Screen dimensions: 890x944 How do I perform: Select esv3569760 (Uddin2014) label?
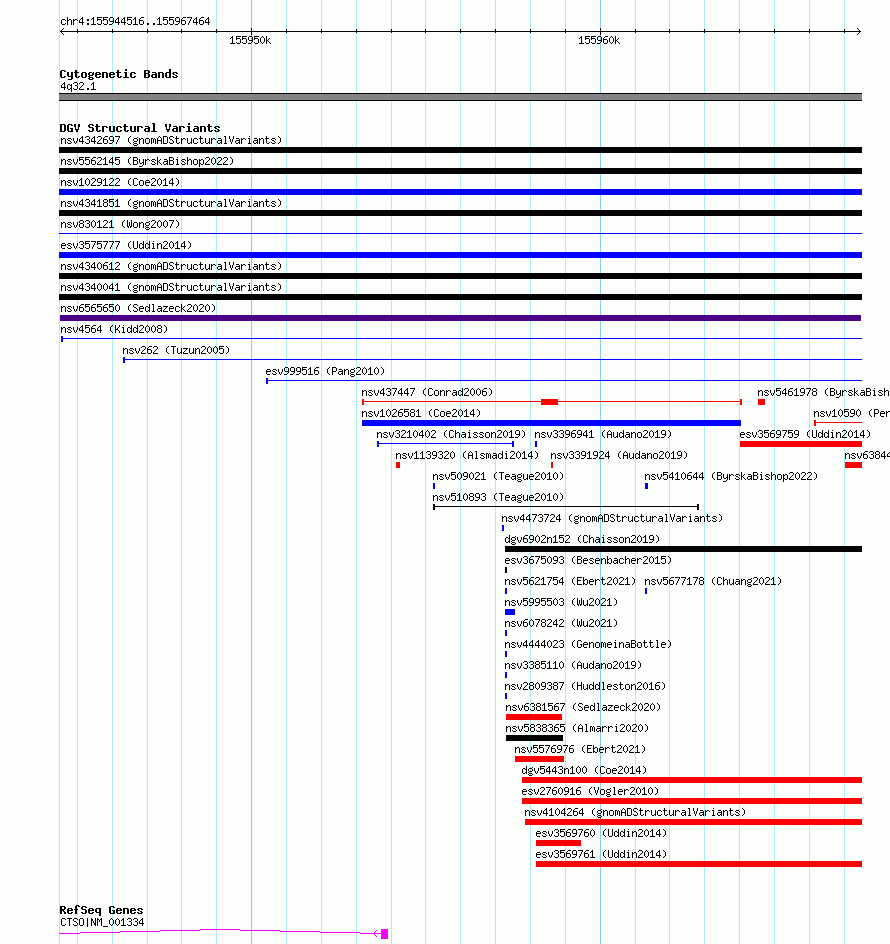coord(601,834)
